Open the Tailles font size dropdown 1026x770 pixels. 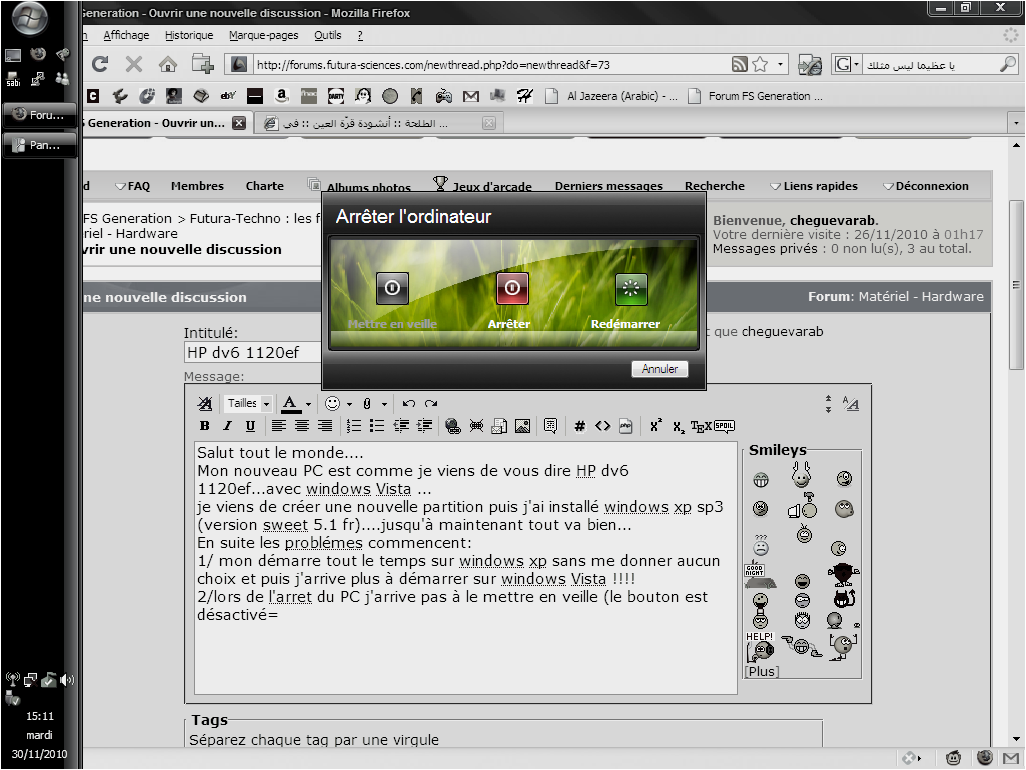pyautogui.click(x=249, y=404)
